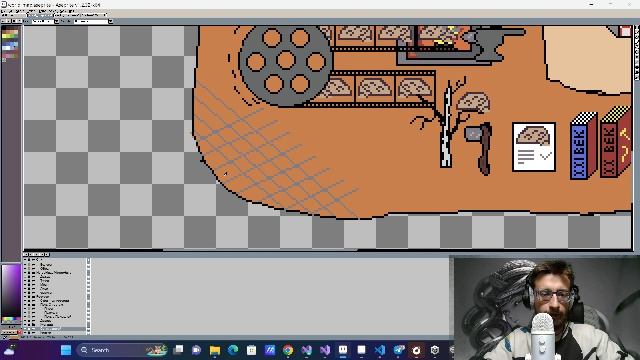Click the layer list vertical scrollbar
Image resolution: width=640 pixels, height=360 pixels.
coord(89,296)
